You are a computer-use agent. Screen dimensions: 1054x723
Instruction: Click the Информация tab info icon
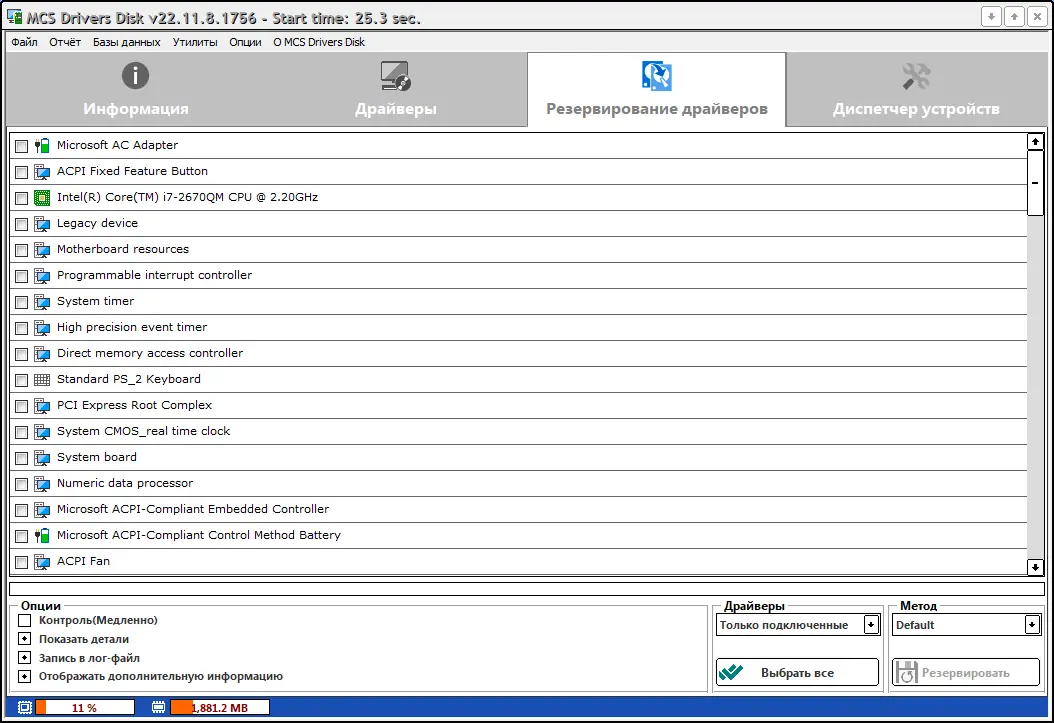click(x=135, y=75)
